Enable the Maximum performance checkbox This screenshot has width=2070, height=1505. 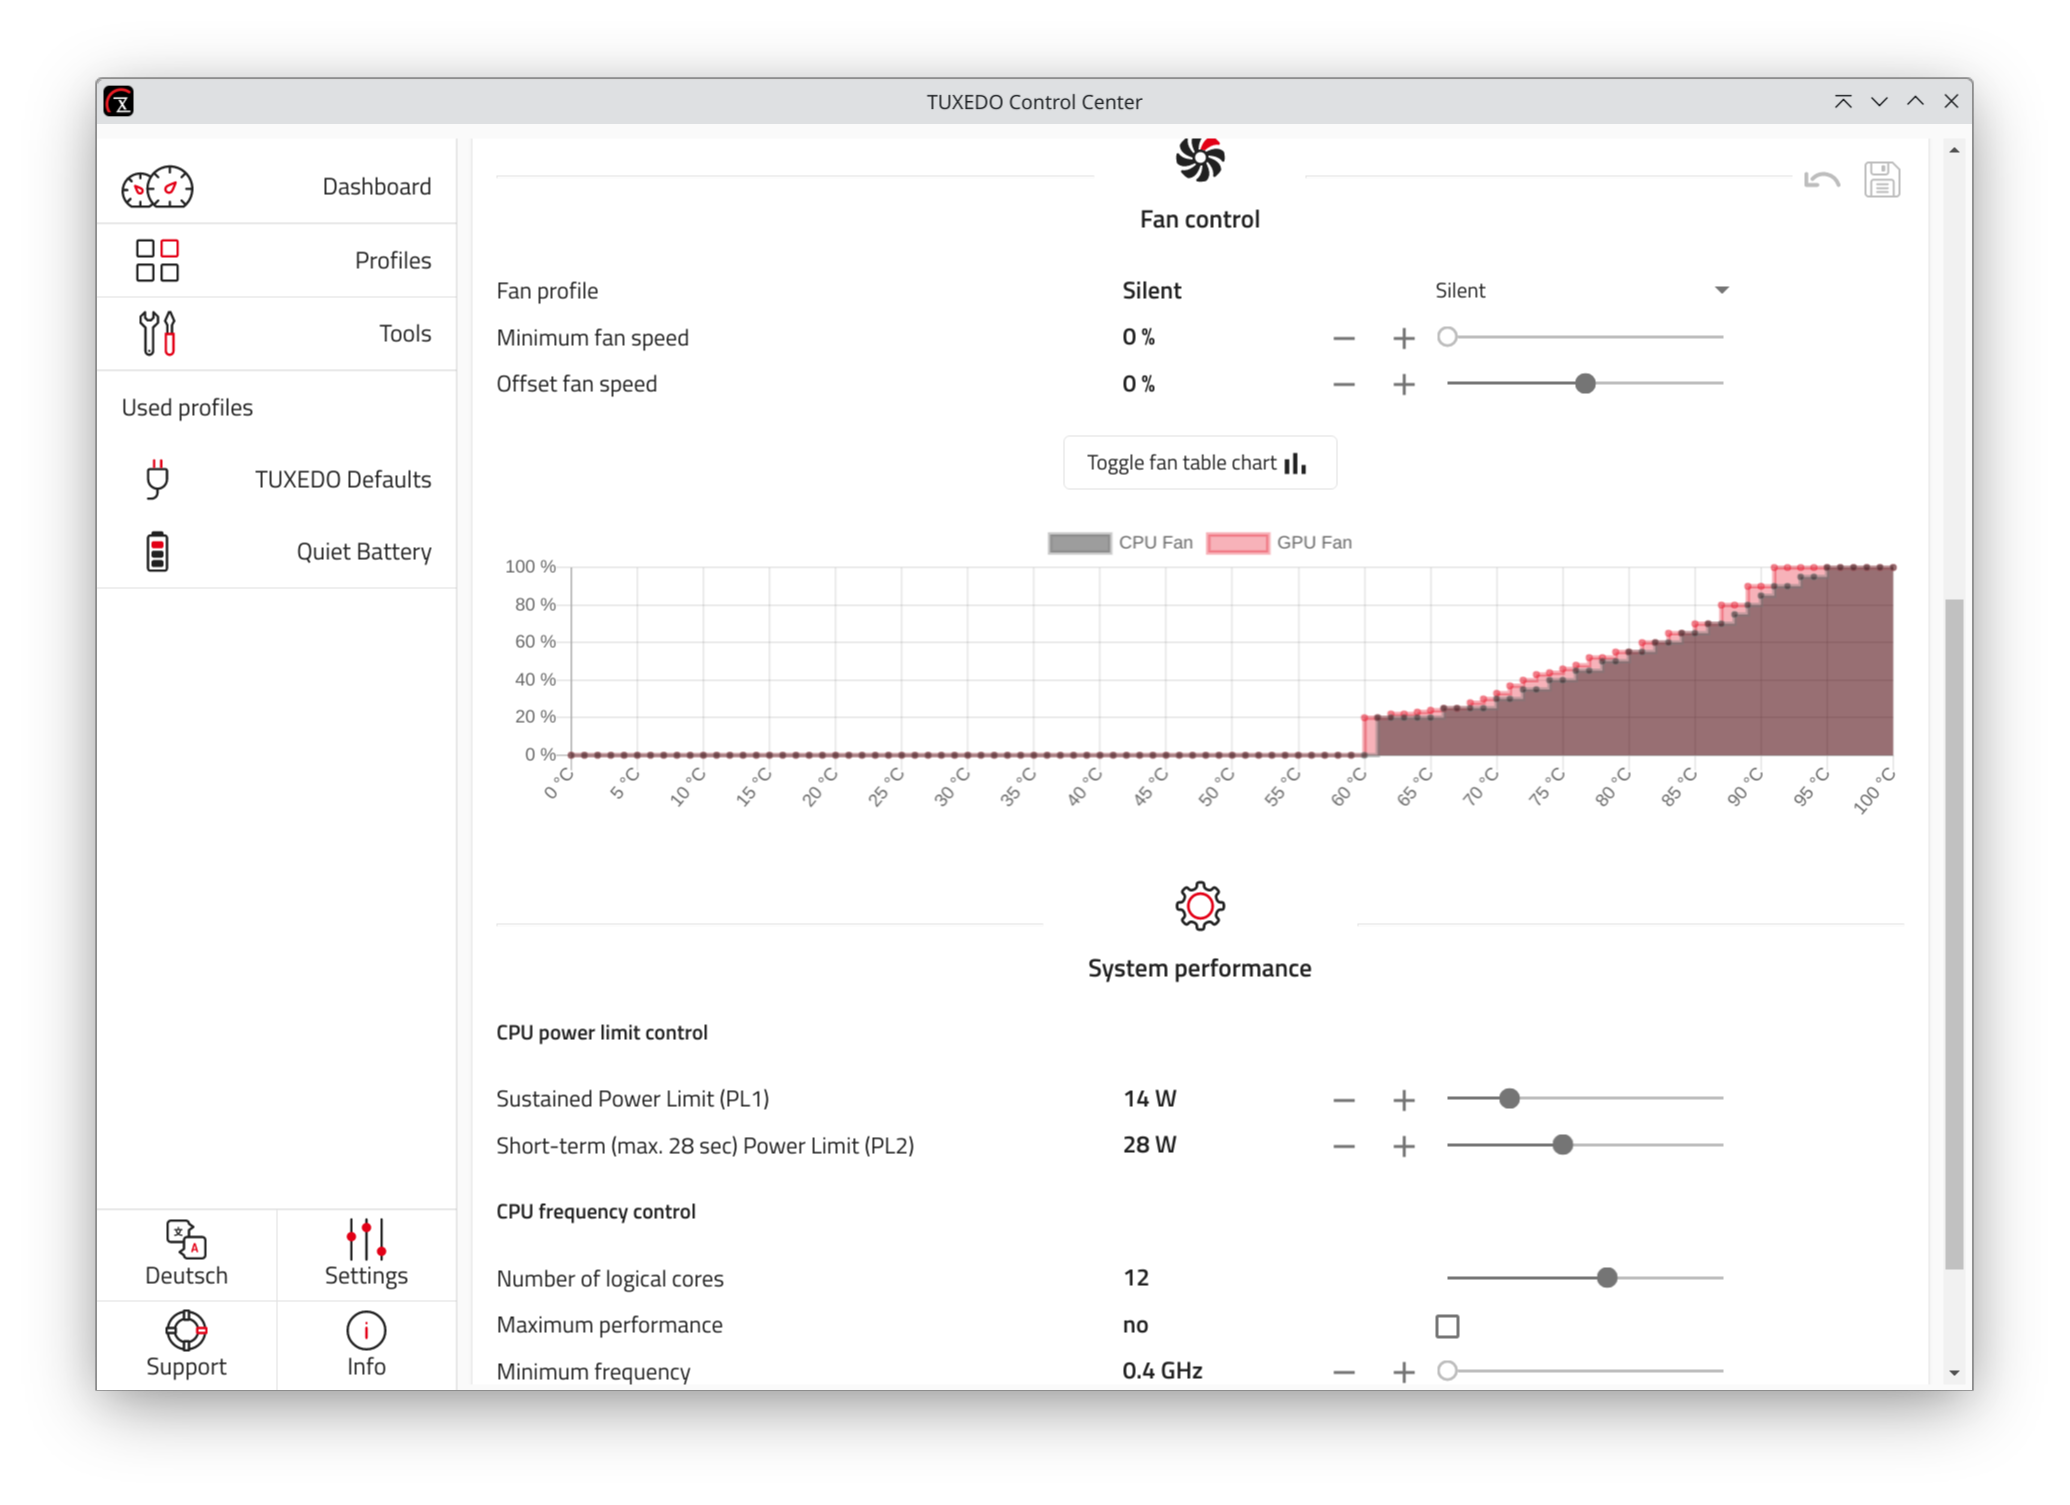1447,1326
